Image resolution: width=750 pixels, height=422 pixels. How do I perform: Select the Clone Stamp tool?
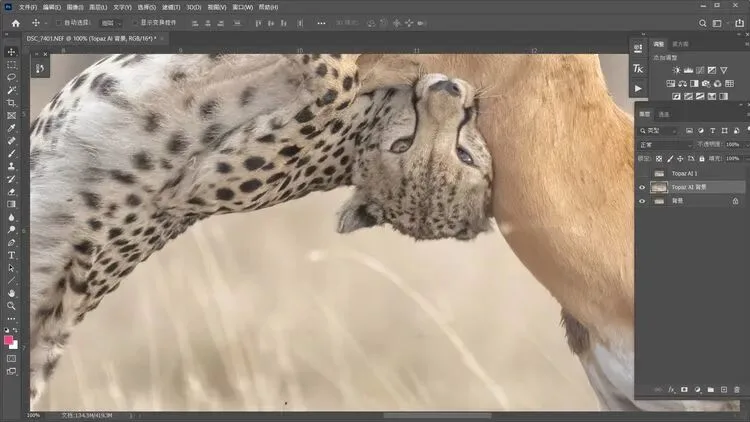pos(11,166)
